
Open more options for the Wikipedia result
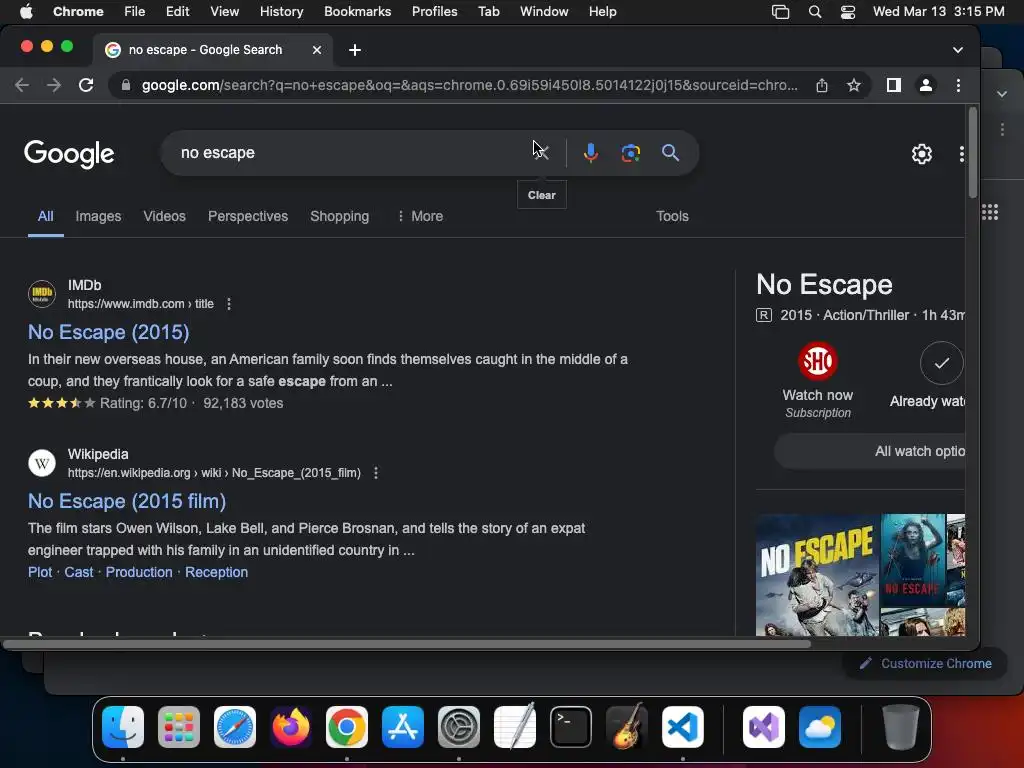point(376,473)
